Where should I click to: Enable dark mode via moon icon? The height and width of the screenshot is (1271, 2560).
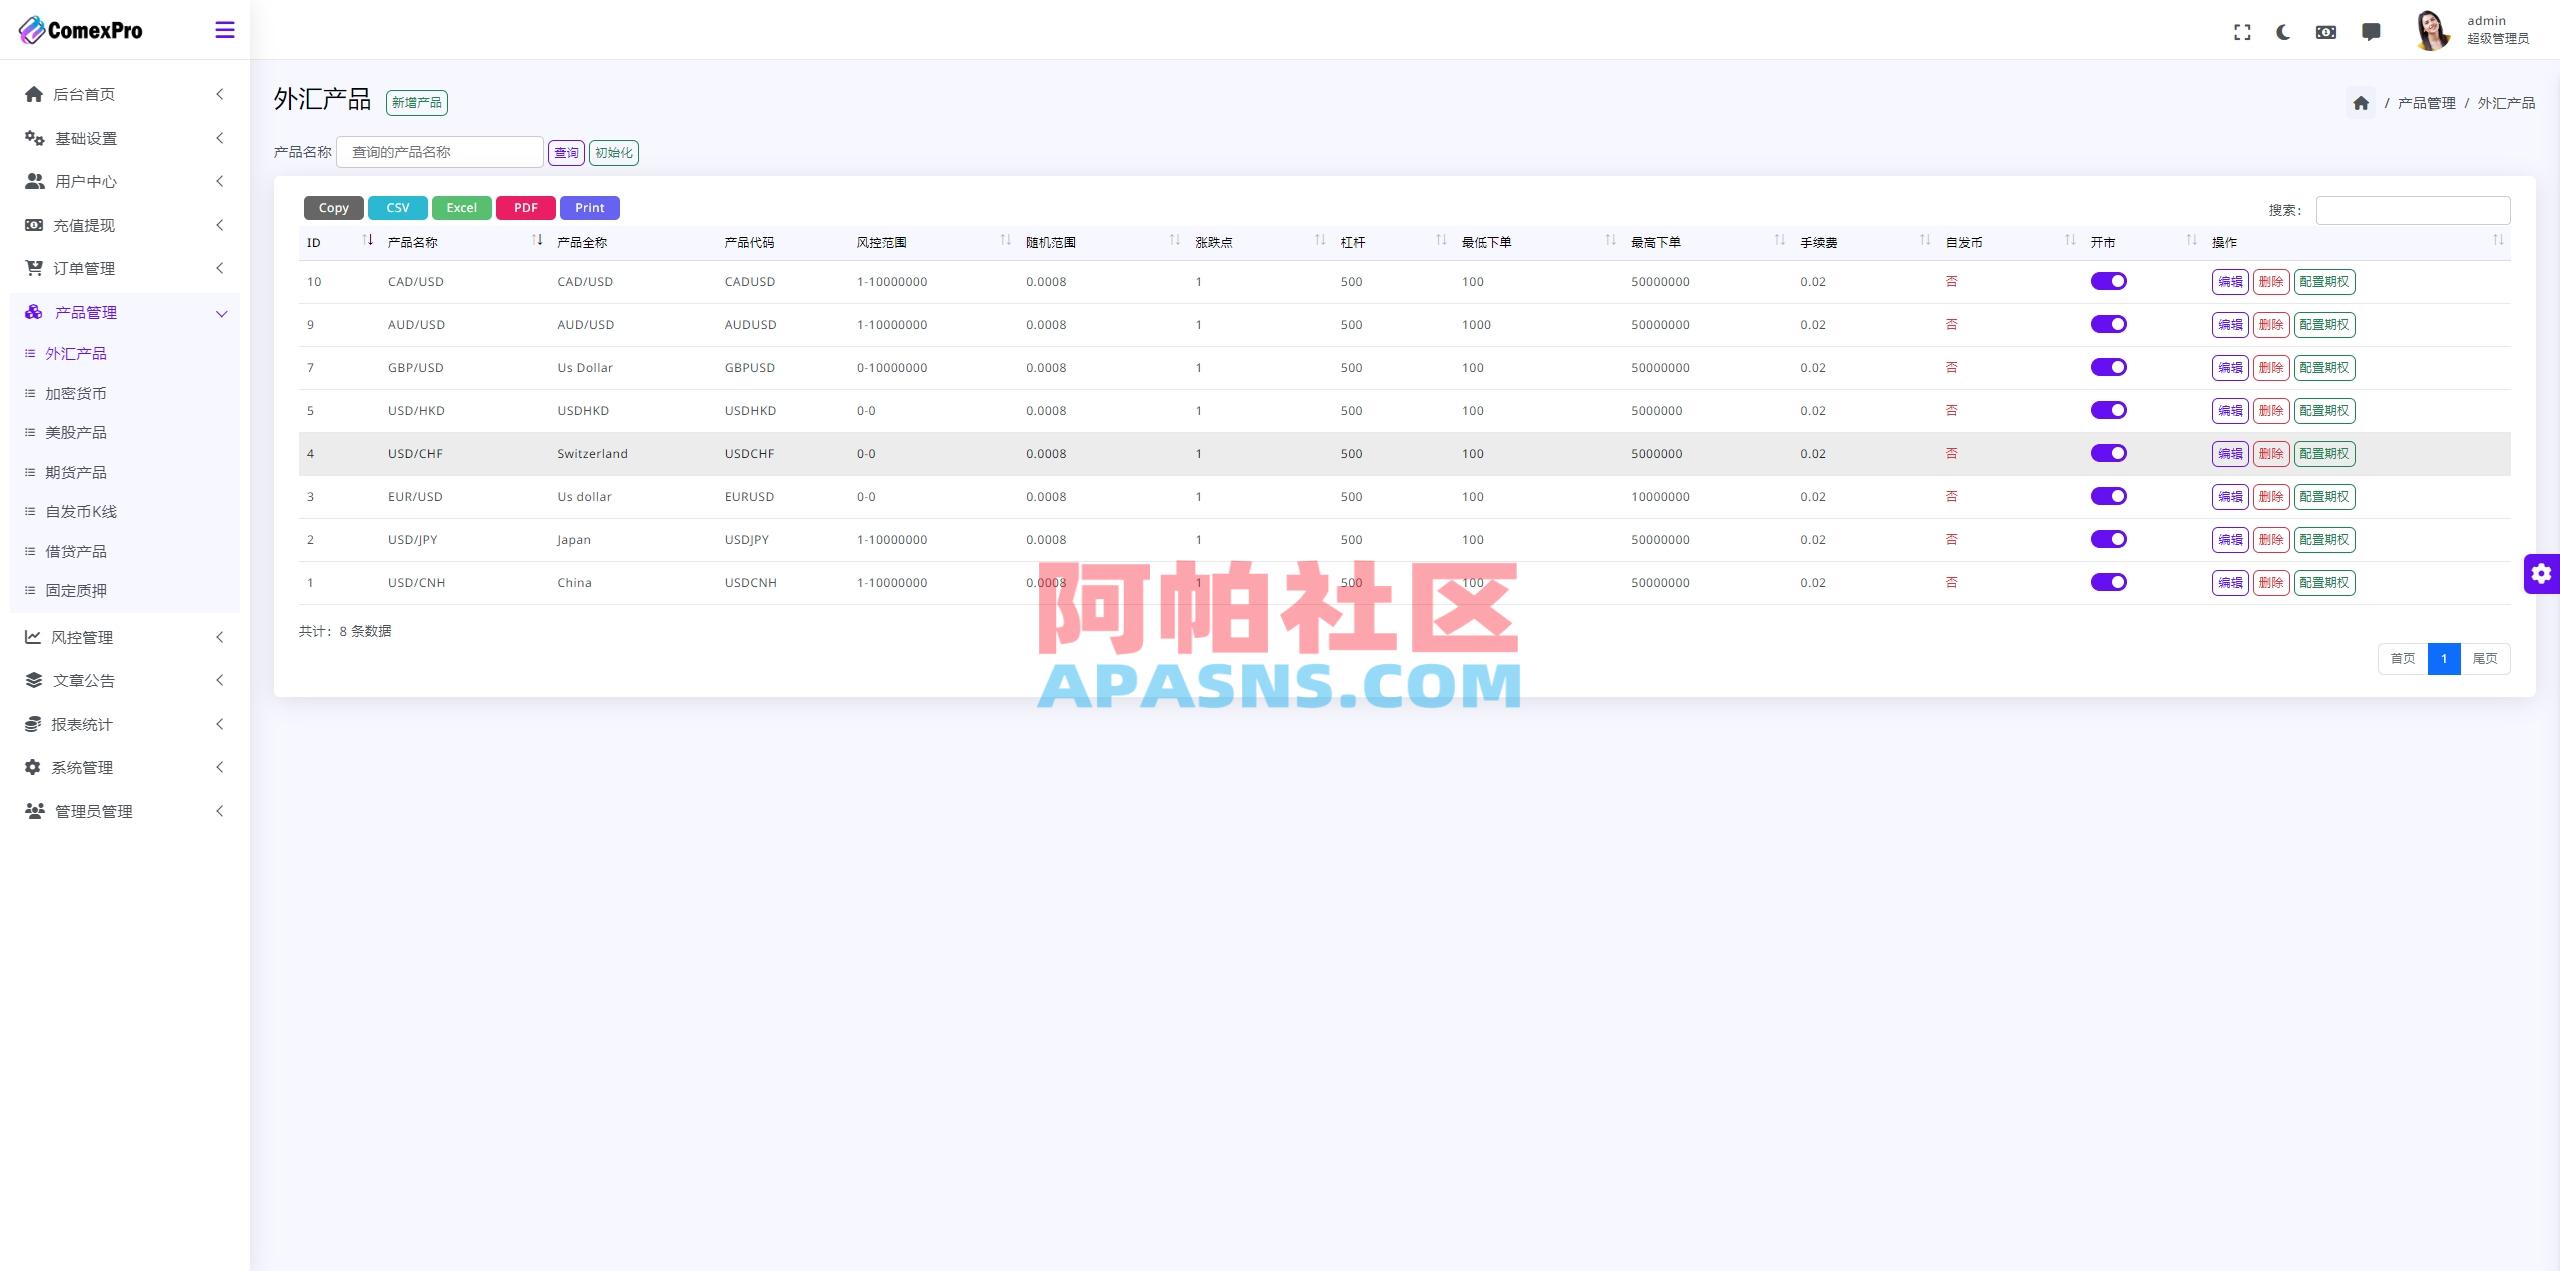coord(2283,31)
